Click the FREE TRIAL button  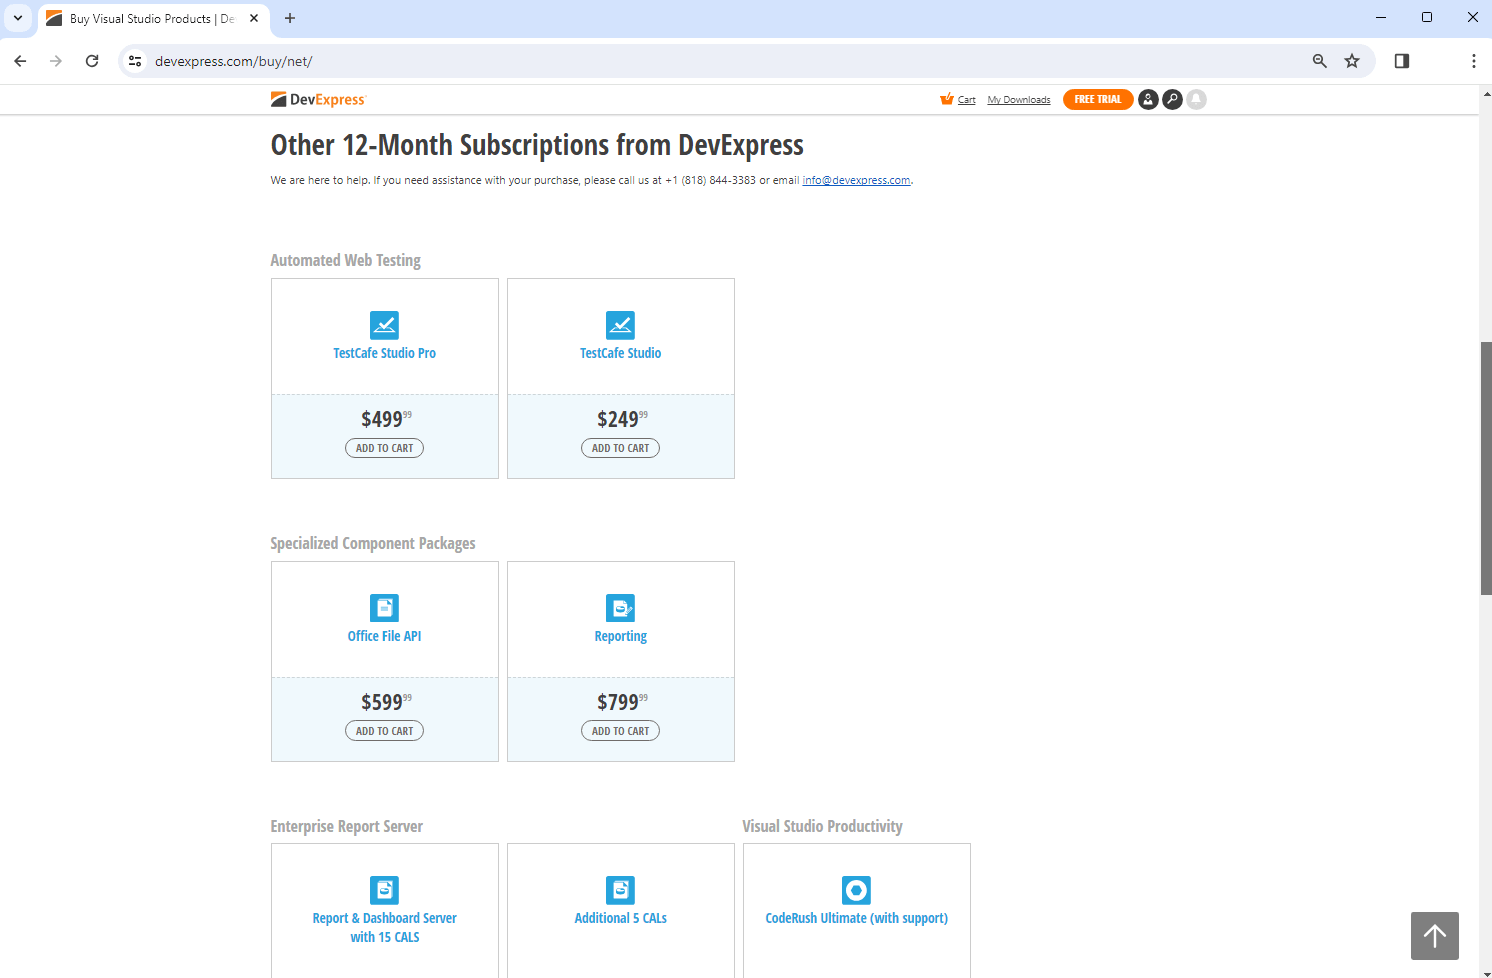coord(1097,99)
